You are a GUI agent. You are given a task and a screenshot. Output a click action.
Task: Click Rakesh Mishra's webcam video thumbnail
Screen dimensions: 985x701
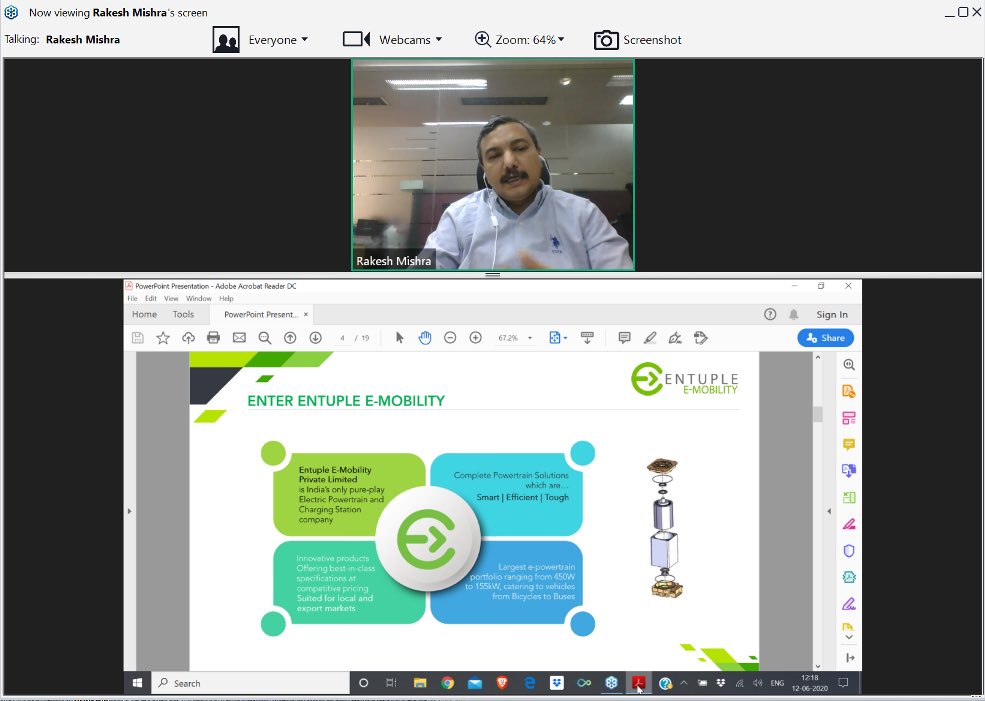pos(492,165)
